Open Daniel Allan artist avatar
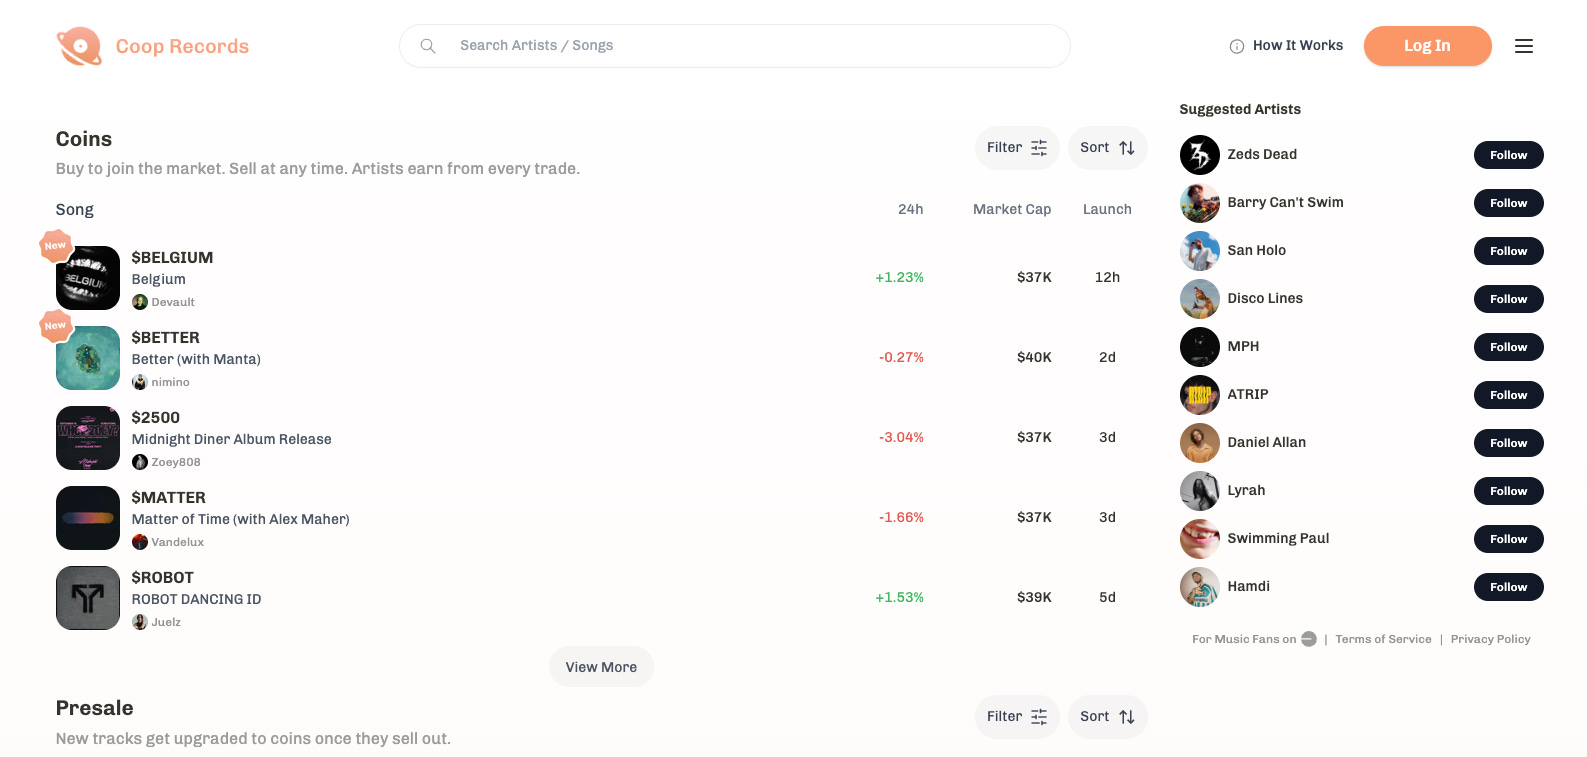This screenshot has width=1587, height=757. (x=1200, y=443)
